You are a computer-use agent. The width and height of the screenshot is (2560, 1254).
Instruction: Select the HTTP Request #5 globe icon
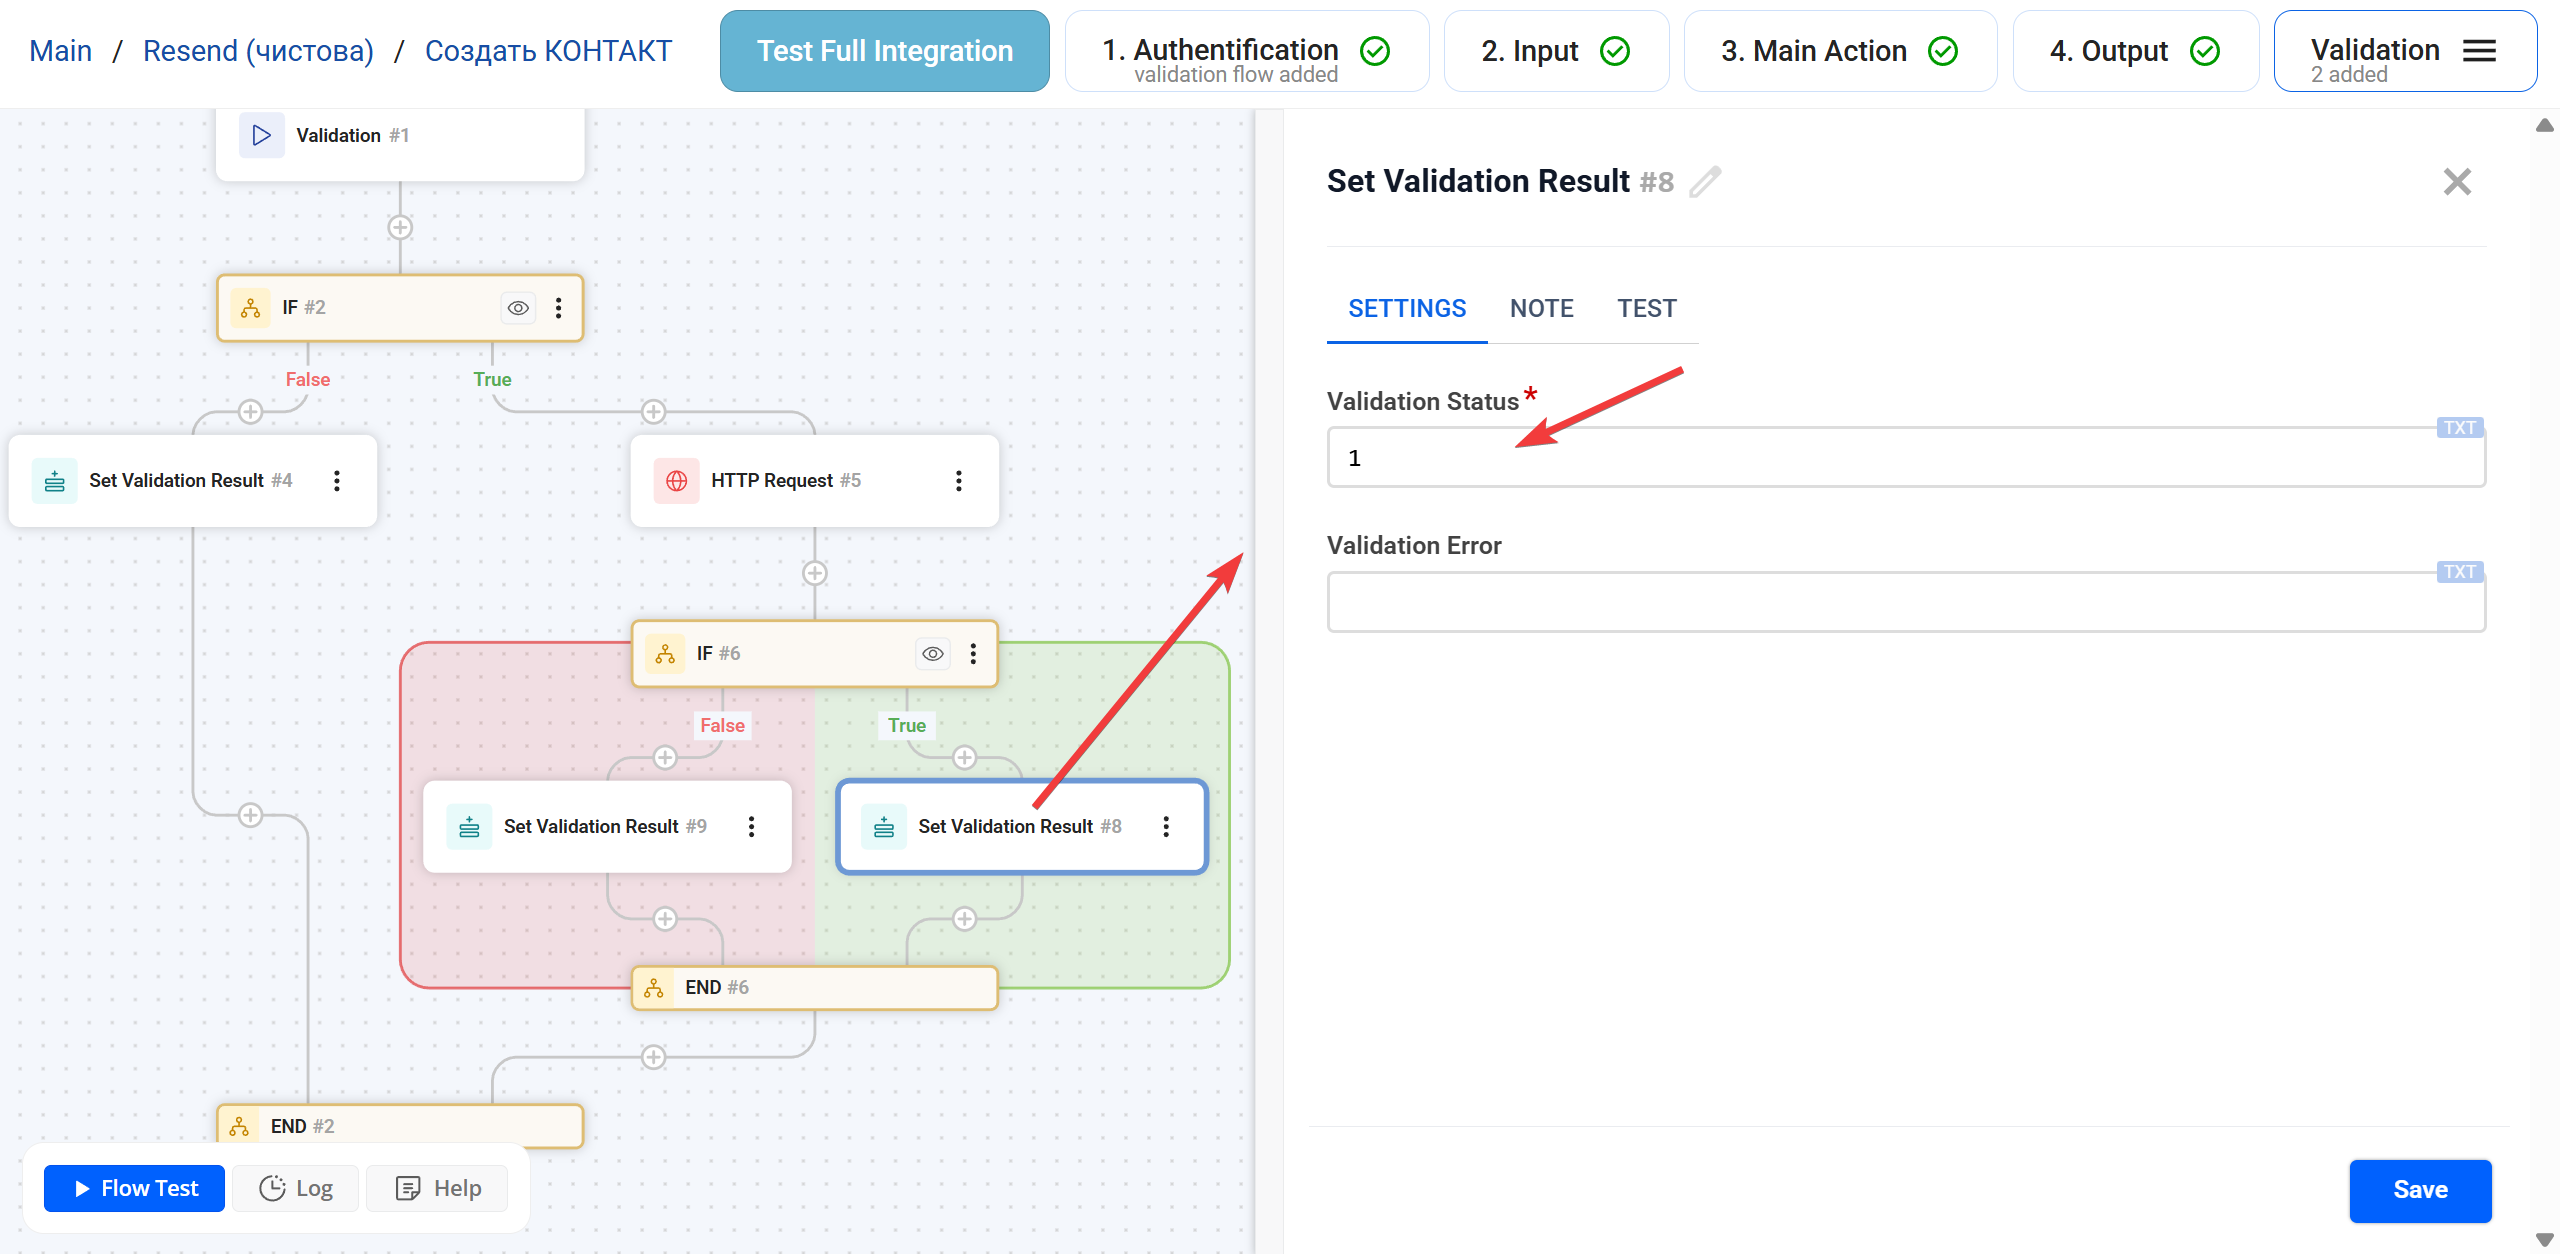678,480
